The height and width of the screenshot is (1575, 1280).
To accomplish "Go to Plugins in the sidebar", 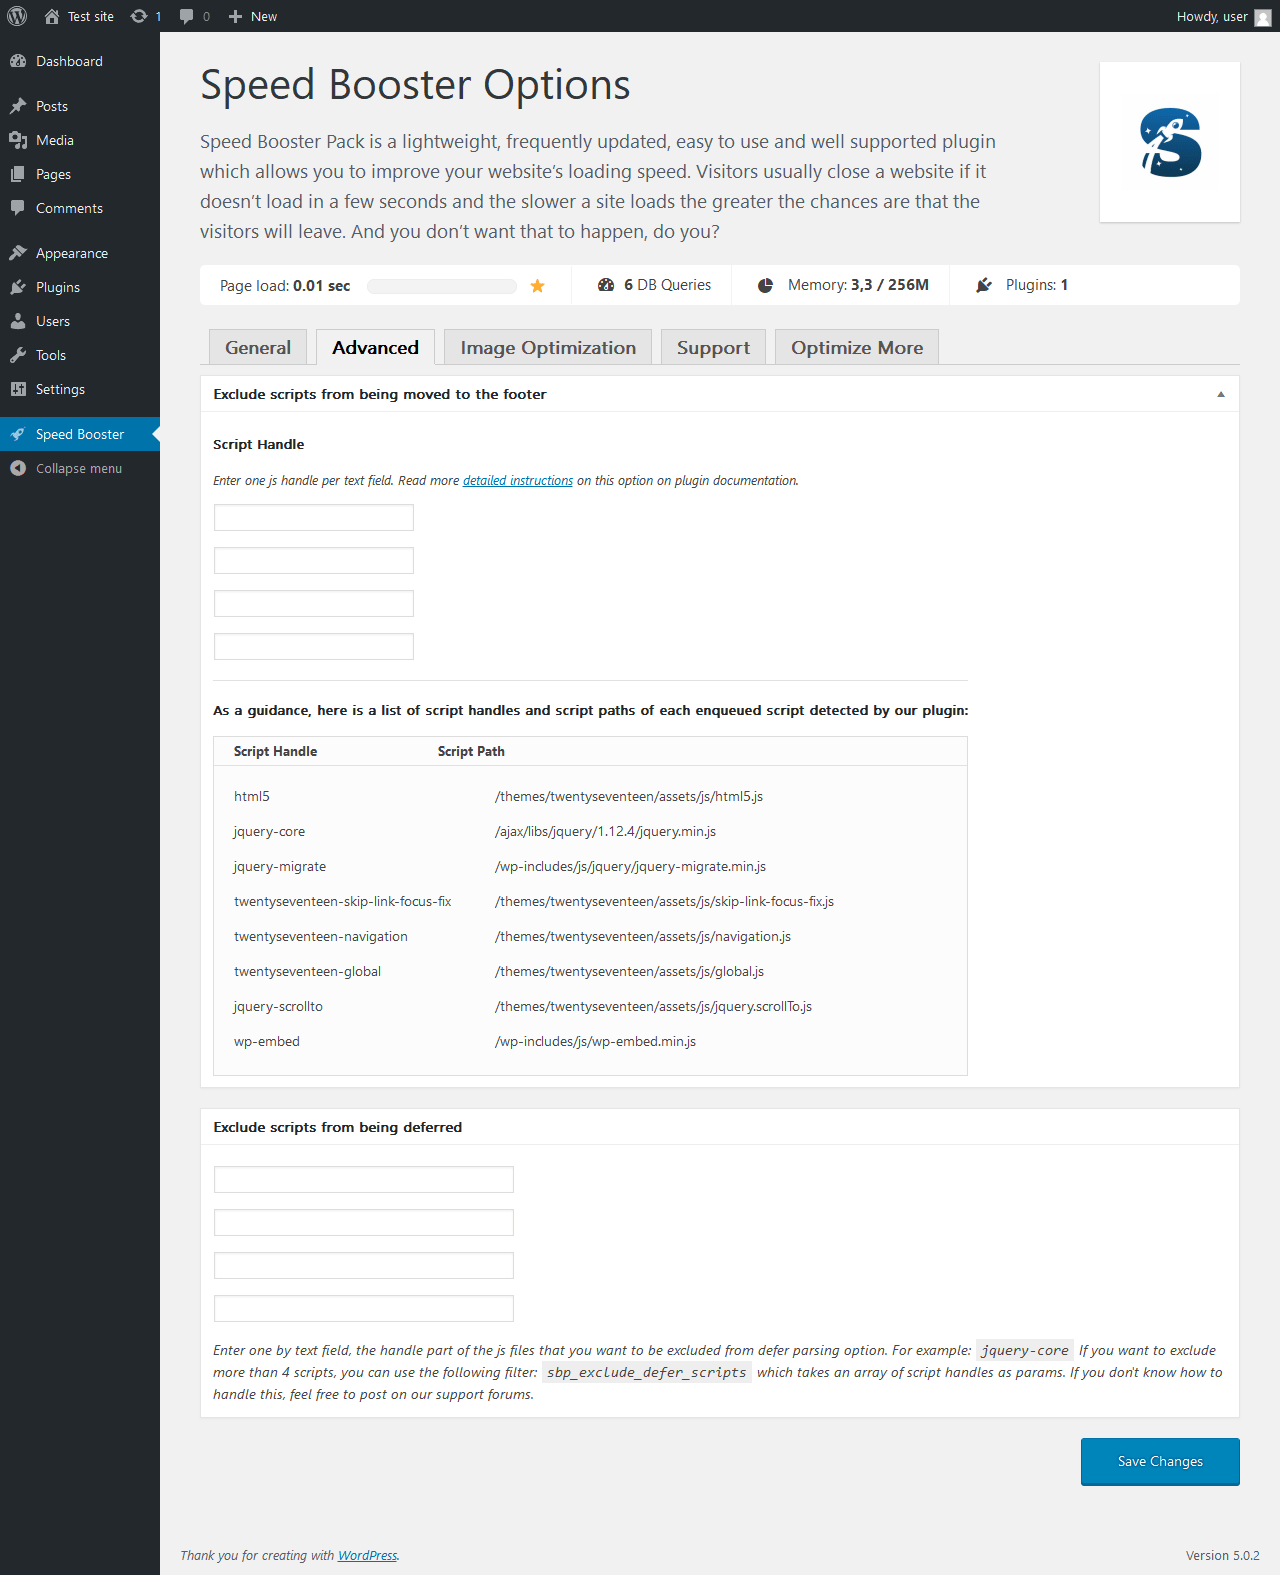I will [80, 287].
